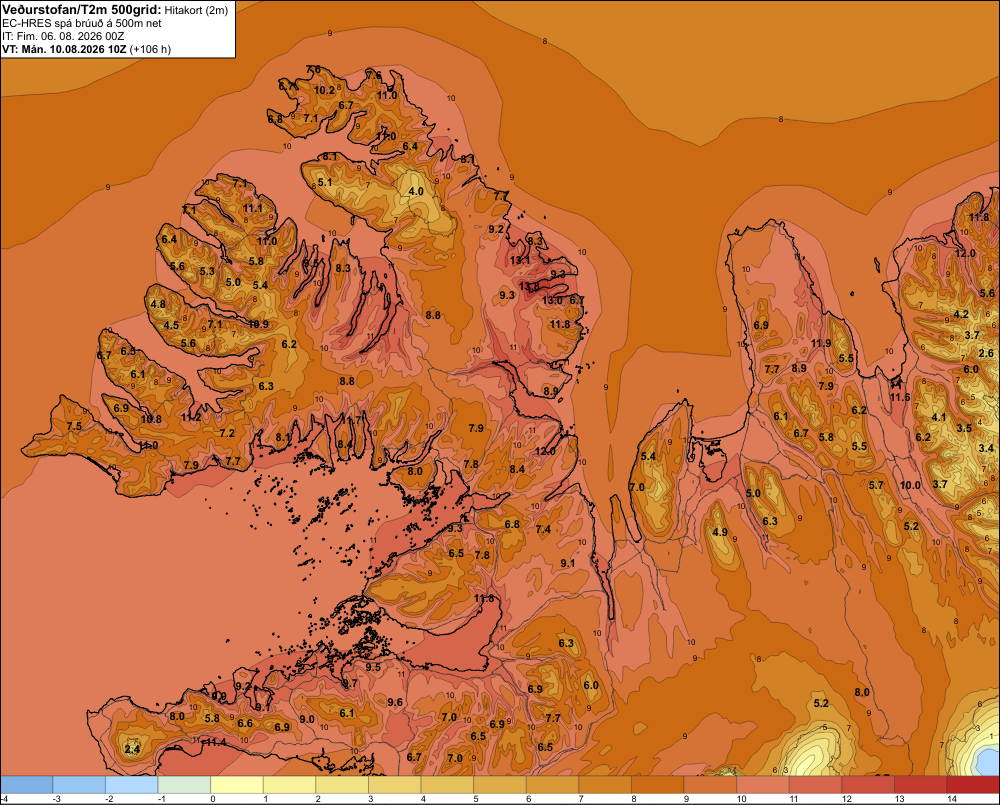Click the 7.5 value on western peninsula tip
1000x805 pixels.
click(74, 426)
